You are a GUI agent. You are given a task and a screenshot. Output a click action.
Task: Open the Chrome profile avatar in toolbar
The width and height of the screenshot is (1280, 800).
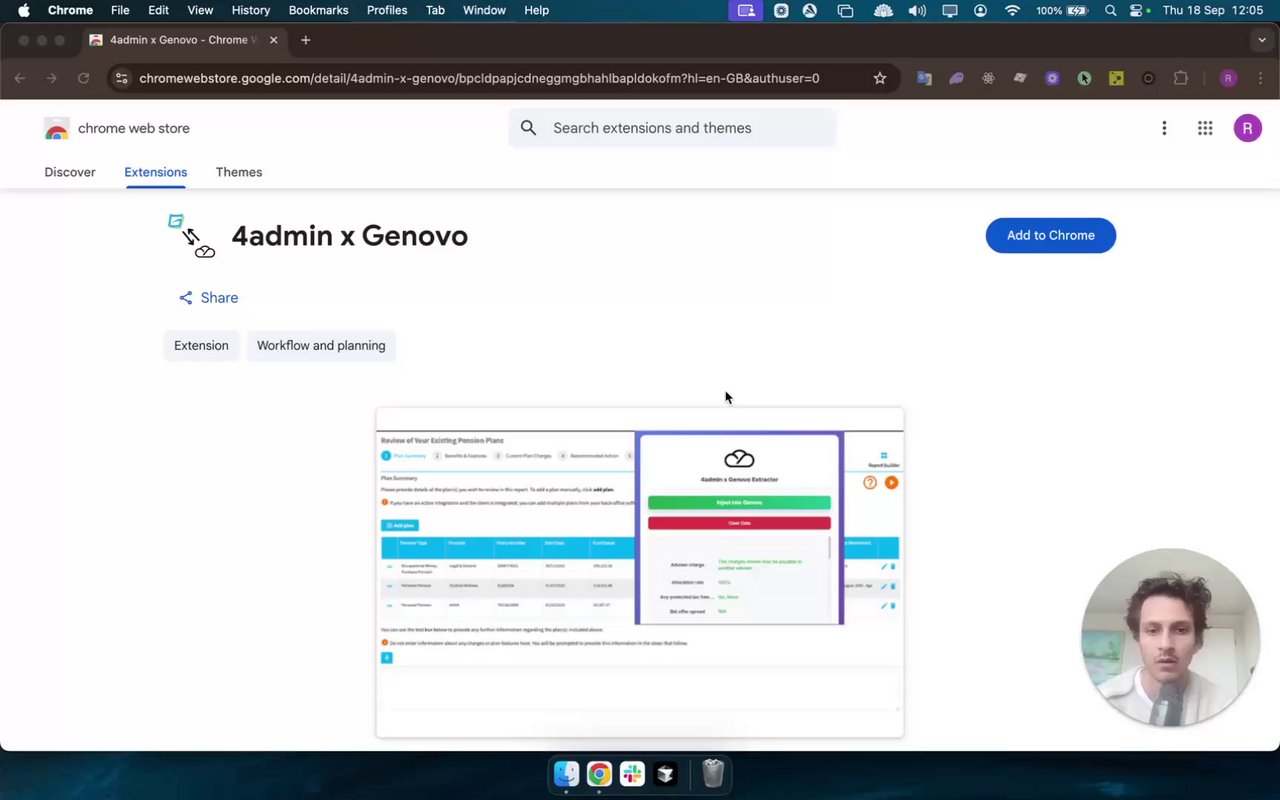point(1228,78)
